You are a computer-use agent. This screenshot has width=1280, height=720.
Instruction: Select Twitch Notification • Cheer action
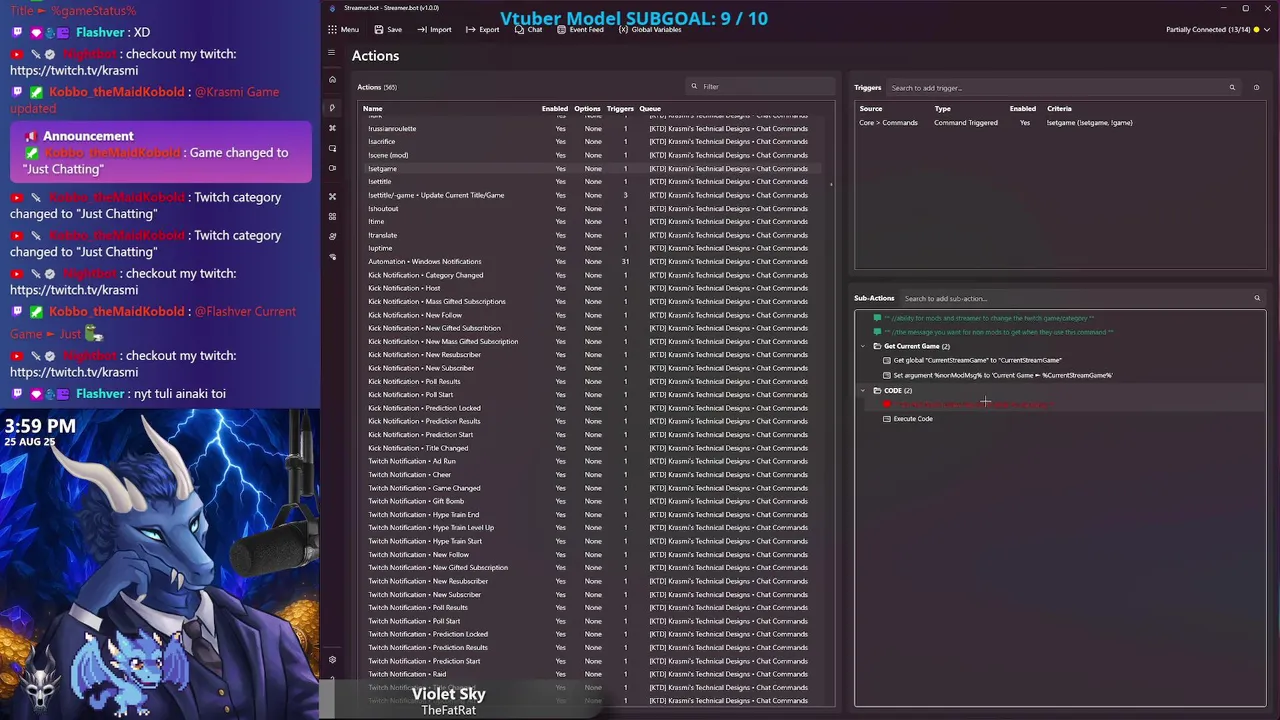tap(595, 475)
